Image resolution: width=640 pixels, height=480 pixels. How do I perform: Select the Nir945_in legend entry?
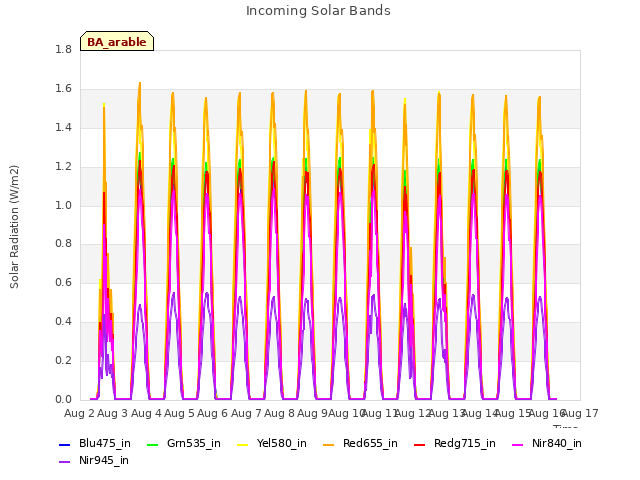coord(93,460)
